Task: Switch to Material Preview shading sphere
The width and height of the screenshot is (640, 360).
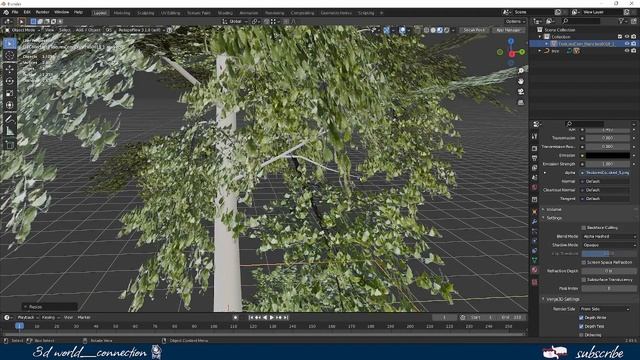Action: click(440, 30)
